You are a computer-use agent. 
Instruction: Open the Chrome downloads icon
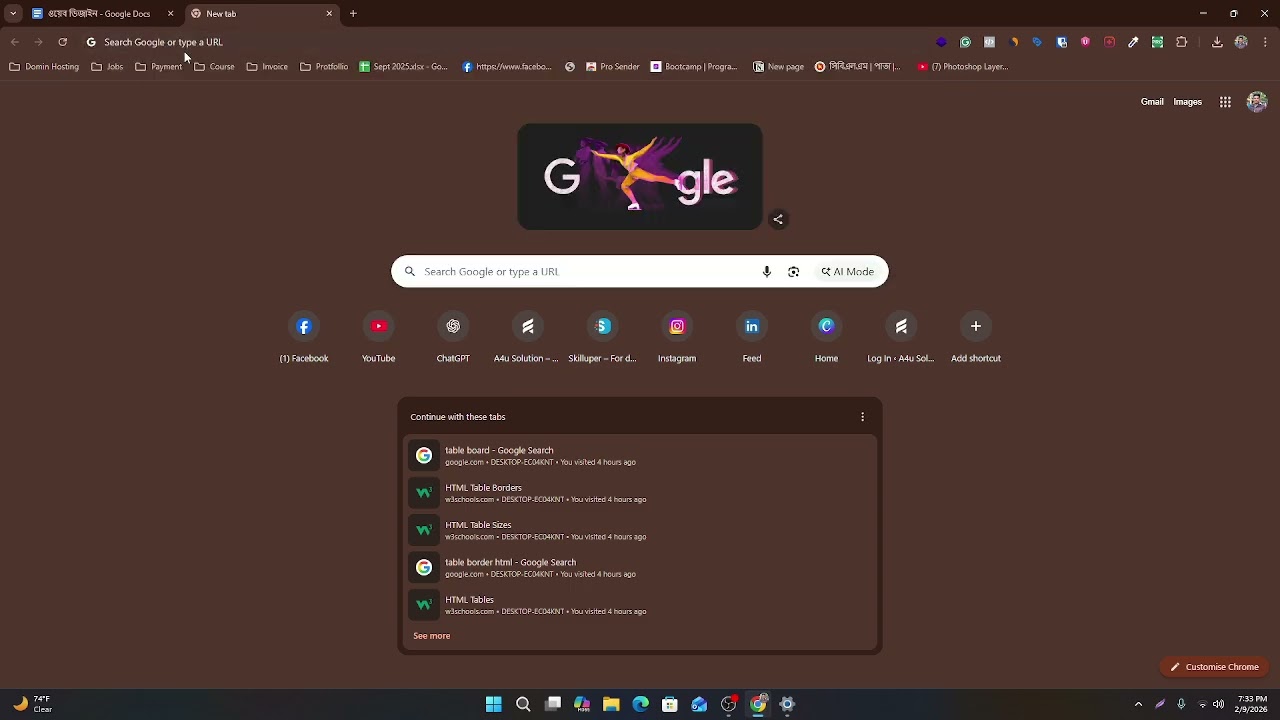click(1217, 42)
